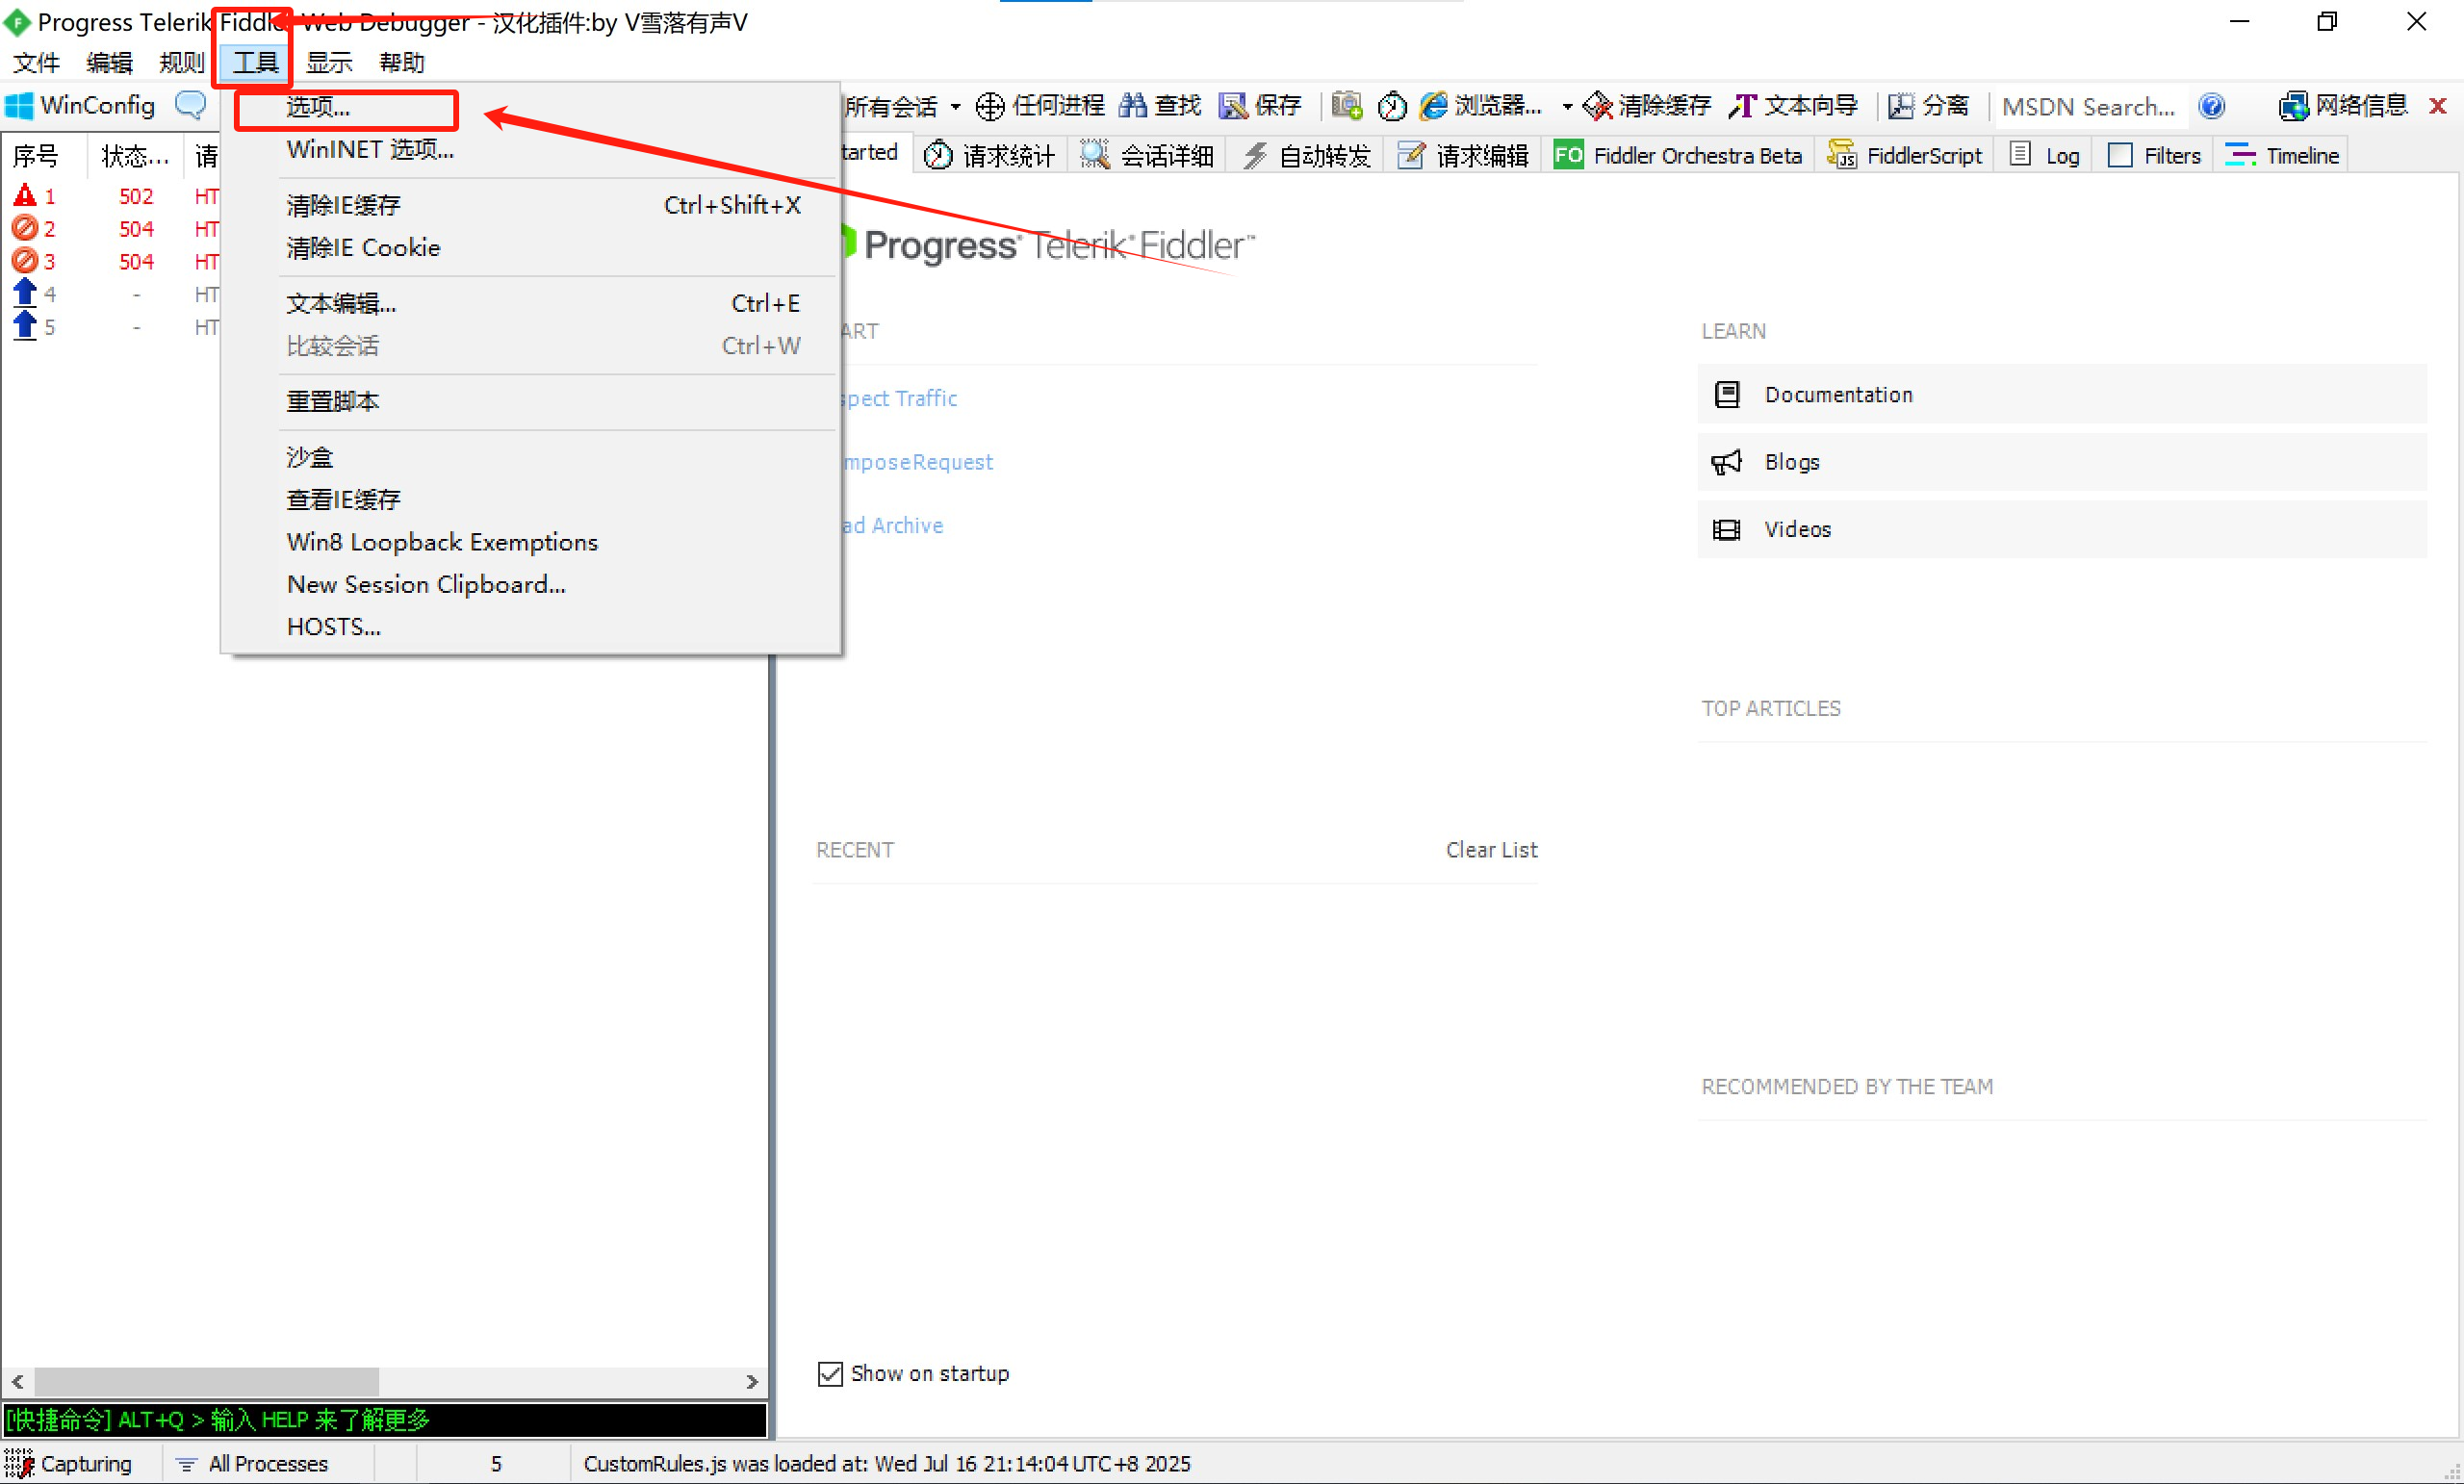Click the Online (网络信息) toolbar icon
This screenshot has width=2464, height=1484.
(2292, 106)
